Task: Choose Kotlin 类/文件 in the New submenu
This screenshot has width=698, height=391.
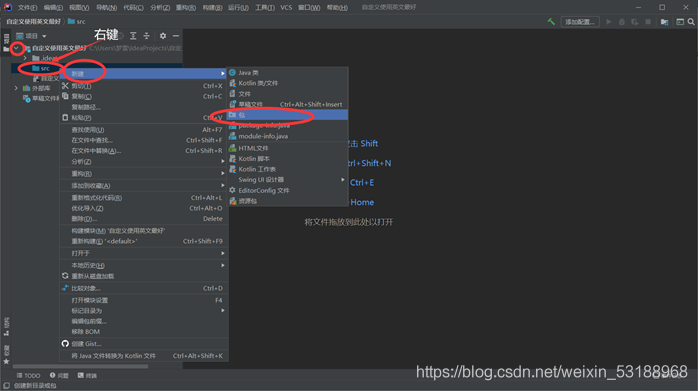Action: pos(288,83)
